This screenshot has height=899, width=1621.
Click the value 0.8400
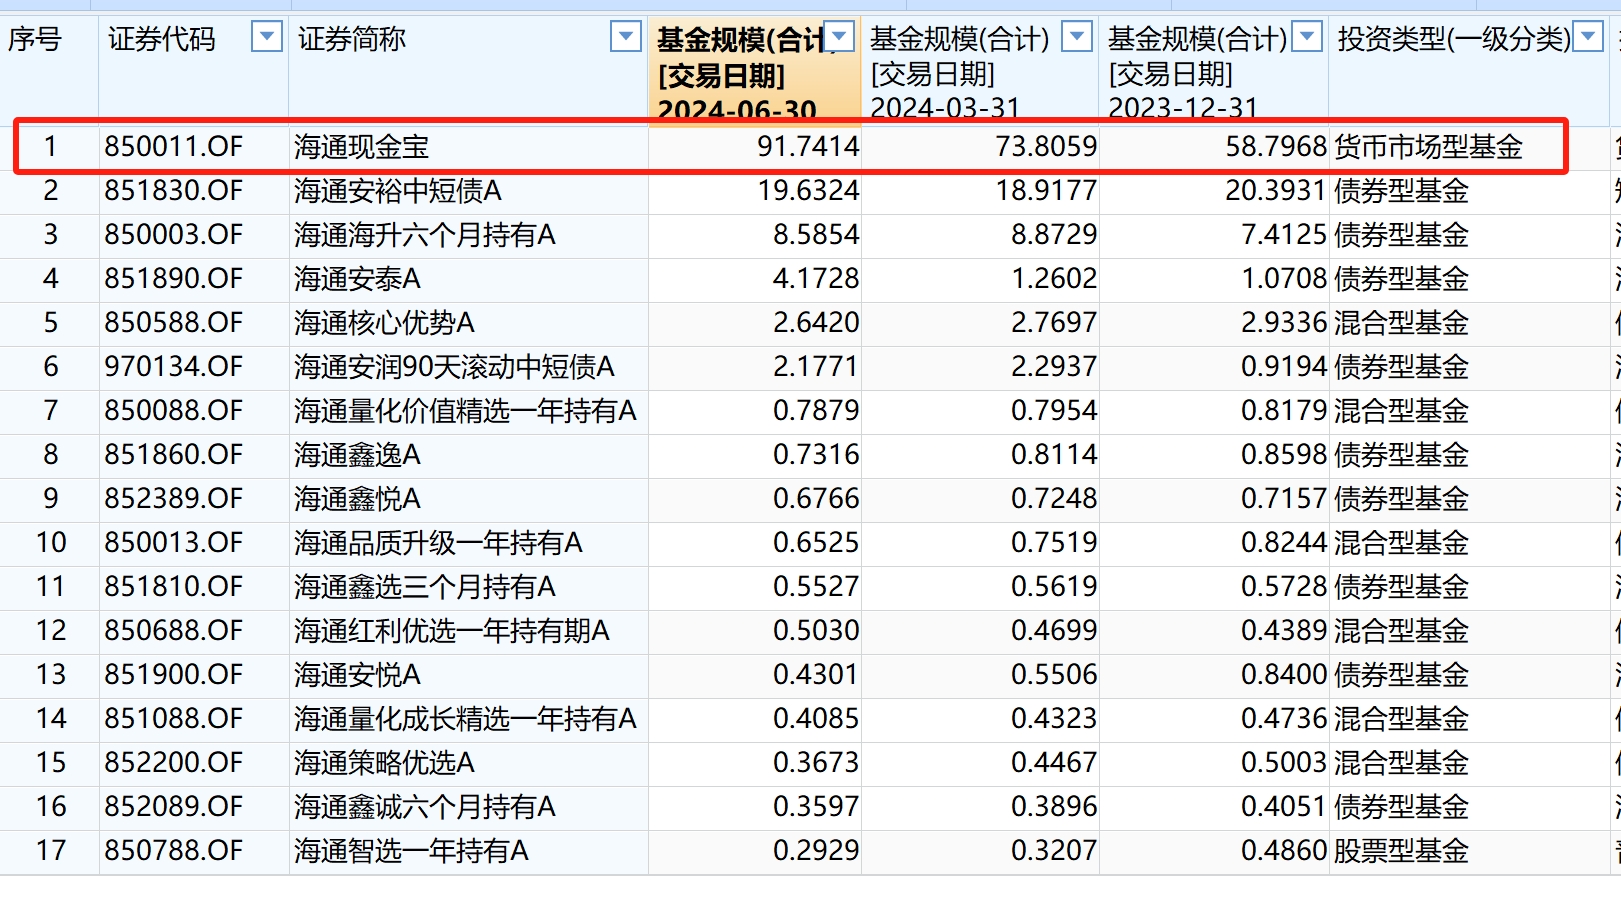click(1284, 675)
